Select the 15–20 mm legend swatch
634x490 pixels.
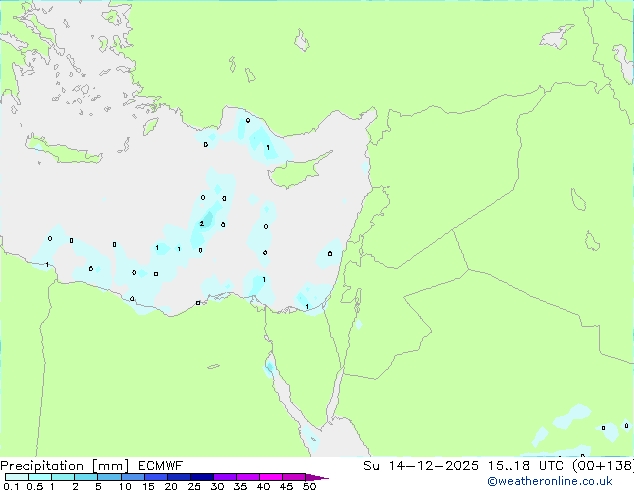(155, 477)
